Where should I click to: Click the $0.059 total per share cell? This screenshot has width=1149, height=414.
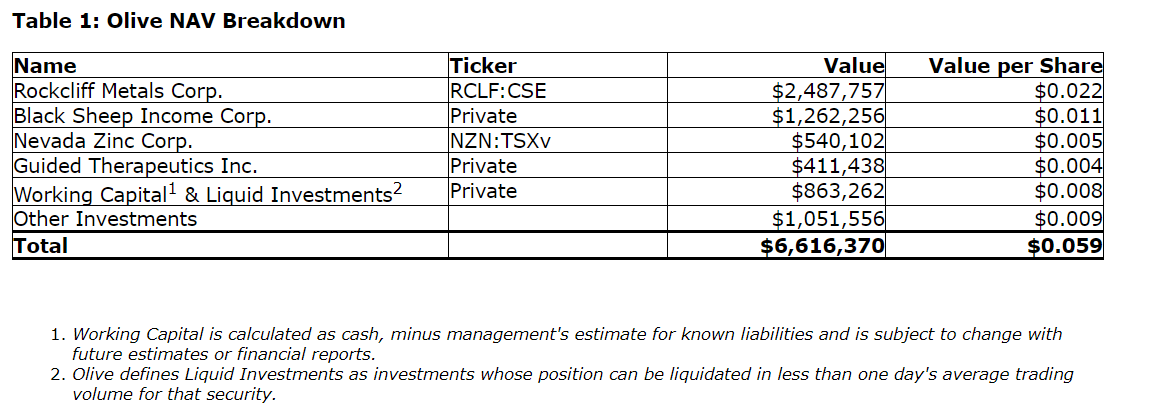1069,246
